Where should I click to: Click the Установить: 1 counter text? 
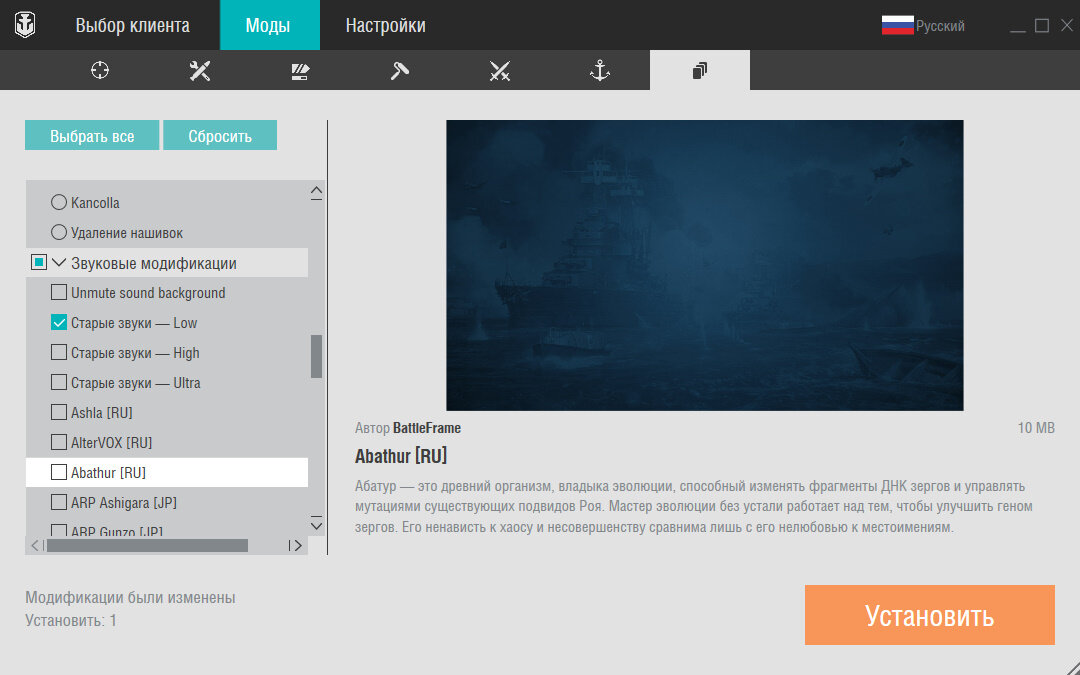coord(71,621)
